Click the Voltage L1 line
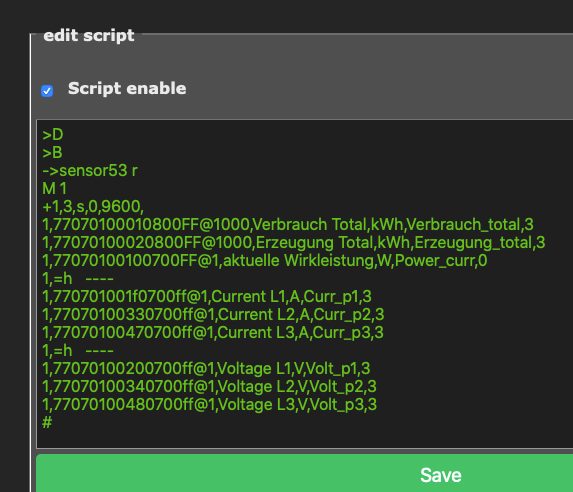This screenshot has height=492, width=573. pyautogui.click(x=206, y=368)
